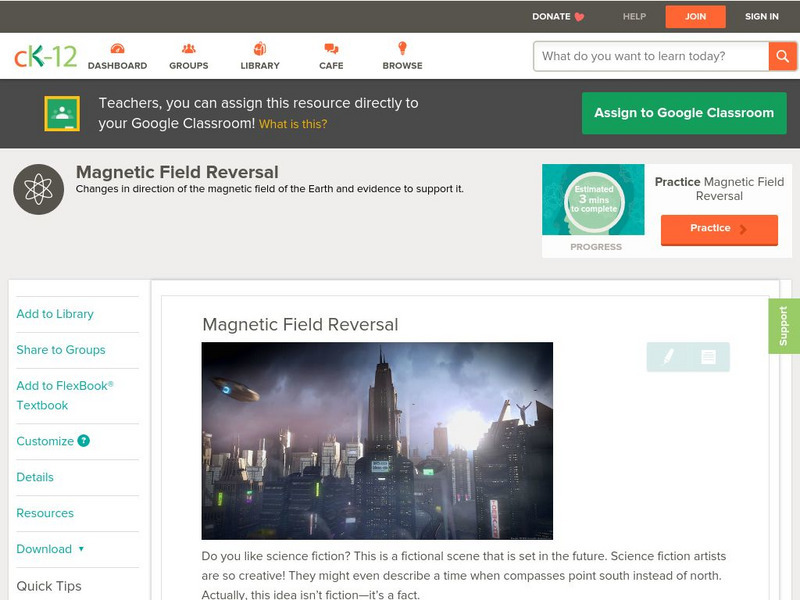Screen dimensions: 800x600
Task: Click the Donate heart icon
Action: (579, 17)
